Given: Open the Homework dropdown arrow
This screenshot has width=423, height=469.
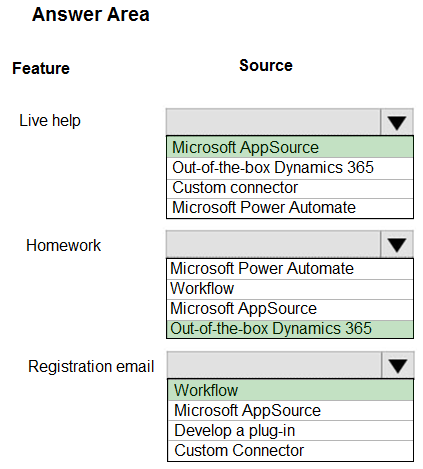Looking at the screenshot, I should [396, 244].
